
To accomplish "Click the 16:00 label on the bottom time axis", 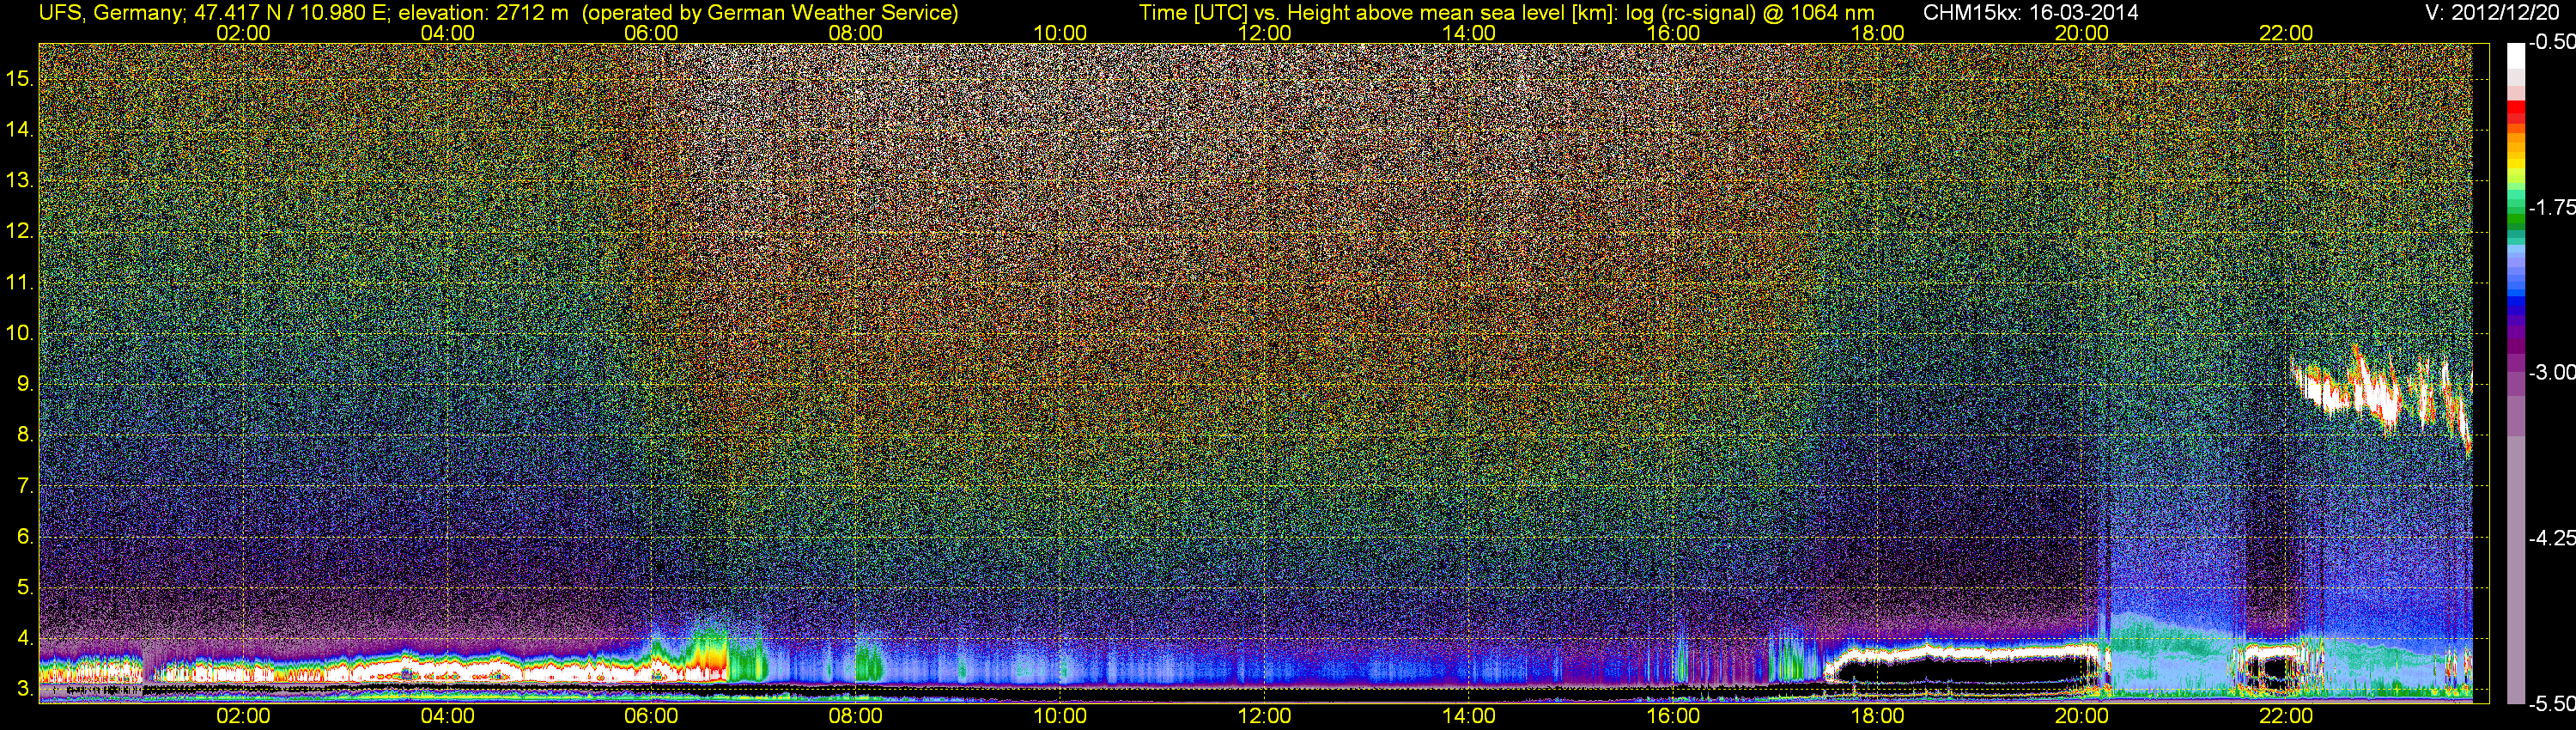I will click(x=1673, y=716).
